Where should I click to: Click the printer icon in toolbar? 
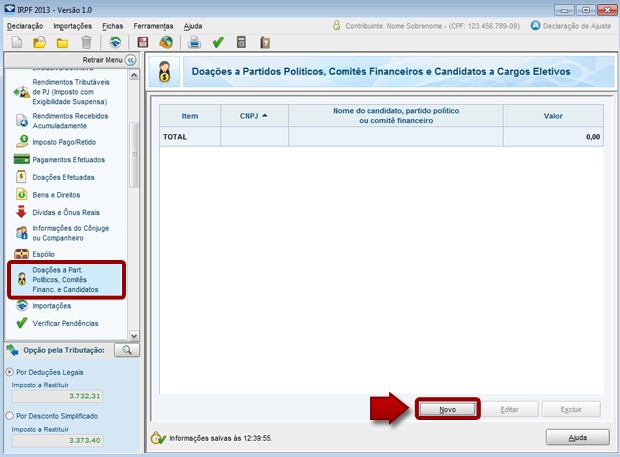(195, 42)
